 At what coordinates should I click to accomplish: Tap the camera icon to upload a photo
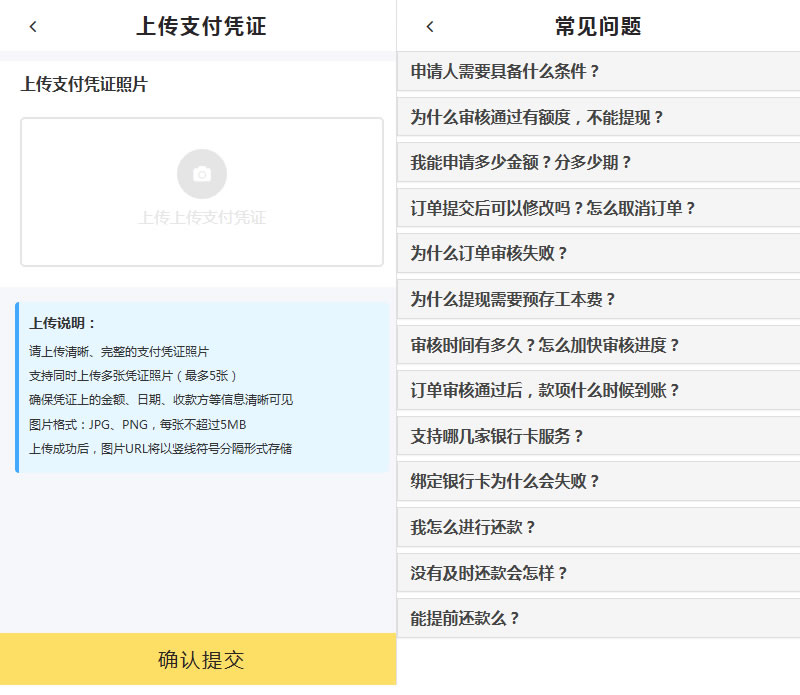[202, 174]
